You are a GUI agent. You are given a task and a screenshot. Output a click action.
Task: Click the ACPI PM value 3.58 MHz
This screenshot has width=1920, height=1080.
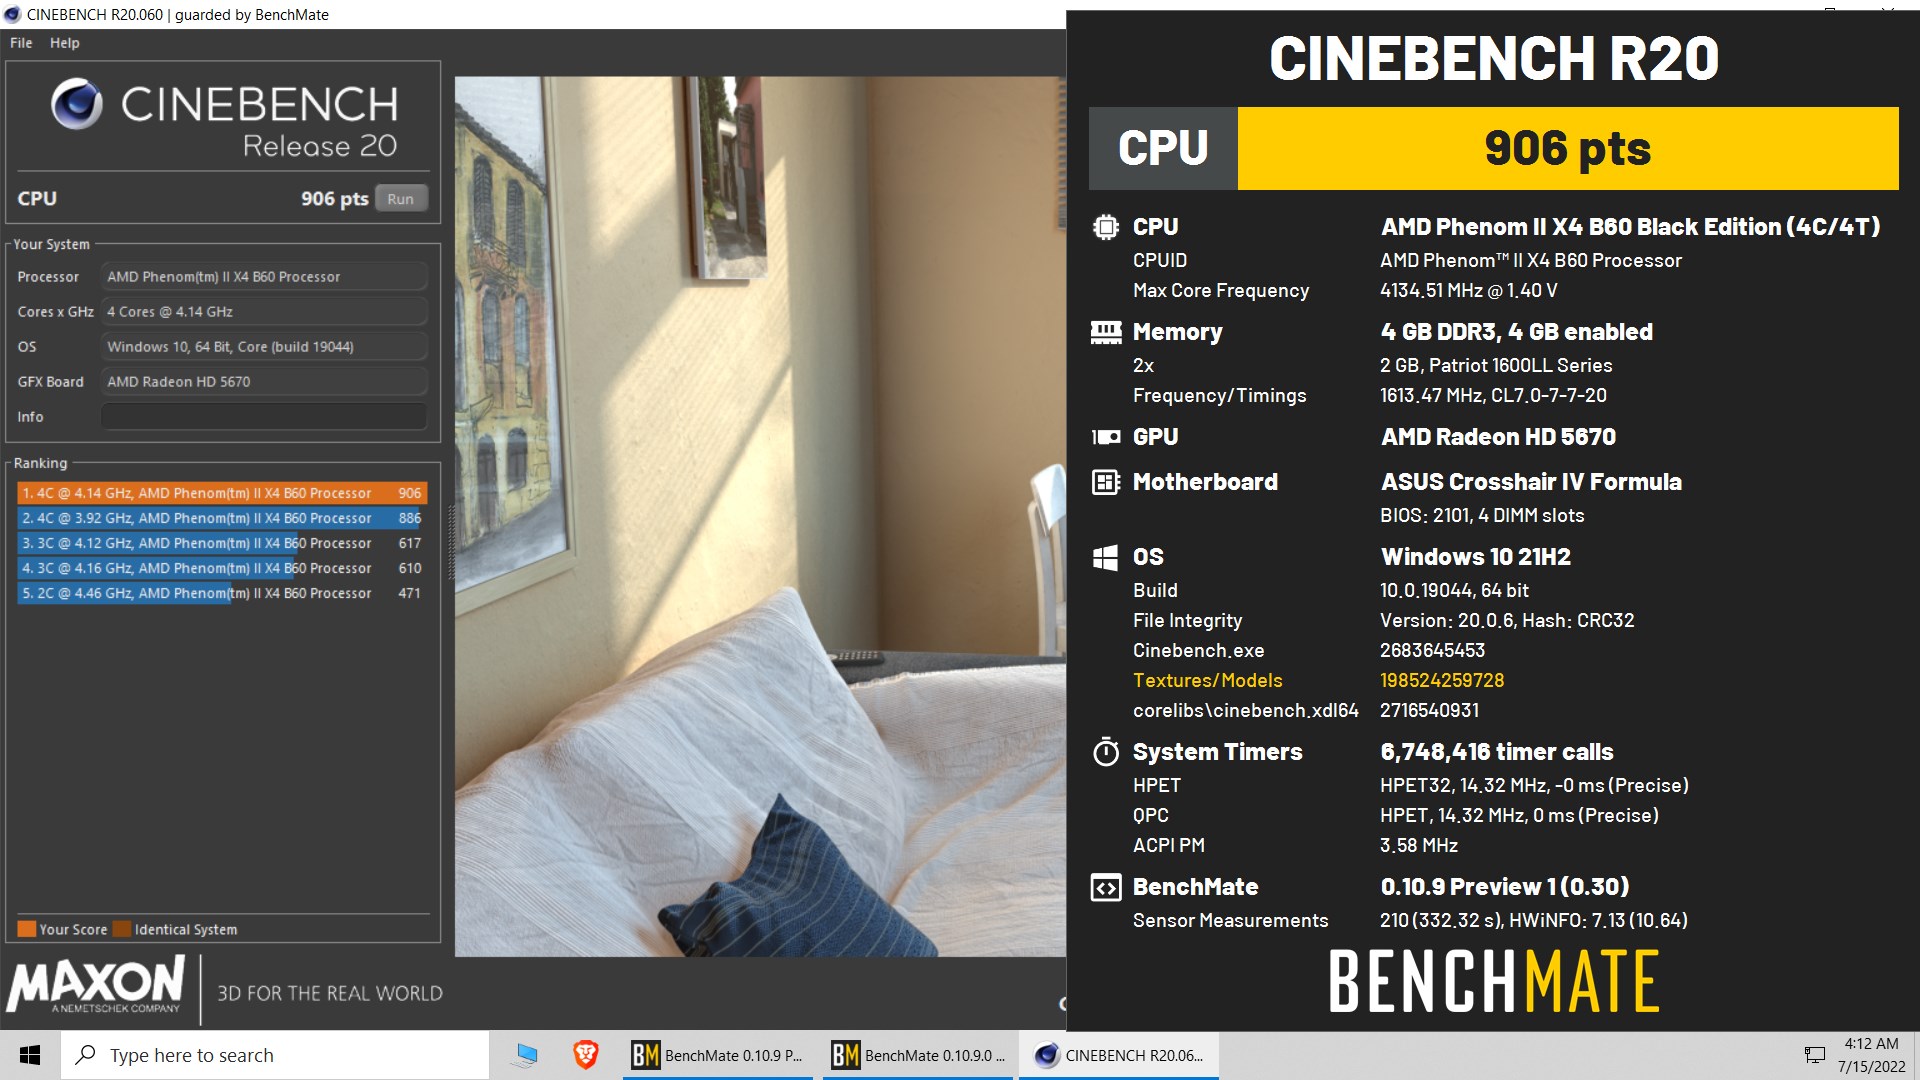click(x=1418, y=845)
